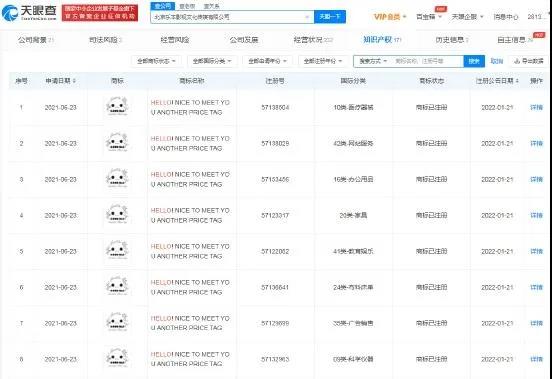This screenshot has width=552, height=379.
Task: Expand the 百宝箱 menu
Action: 428,17
